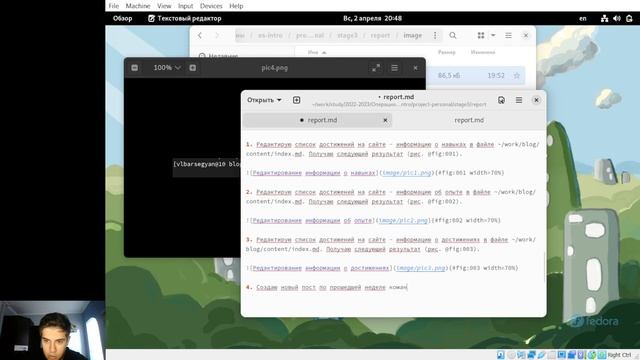Open the path bar three-dot menu

pos(435,36)
